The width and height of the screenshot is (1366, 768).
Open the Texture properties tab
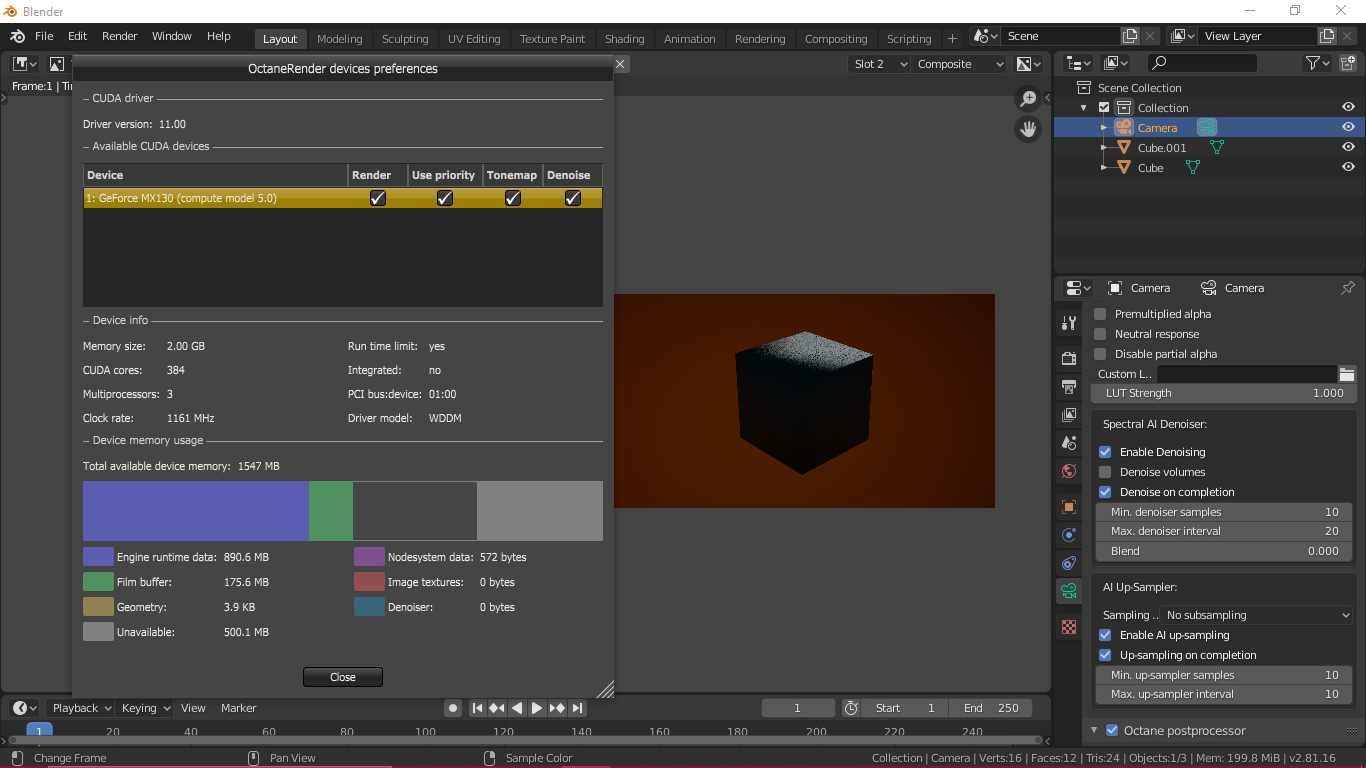(1069, 627)
